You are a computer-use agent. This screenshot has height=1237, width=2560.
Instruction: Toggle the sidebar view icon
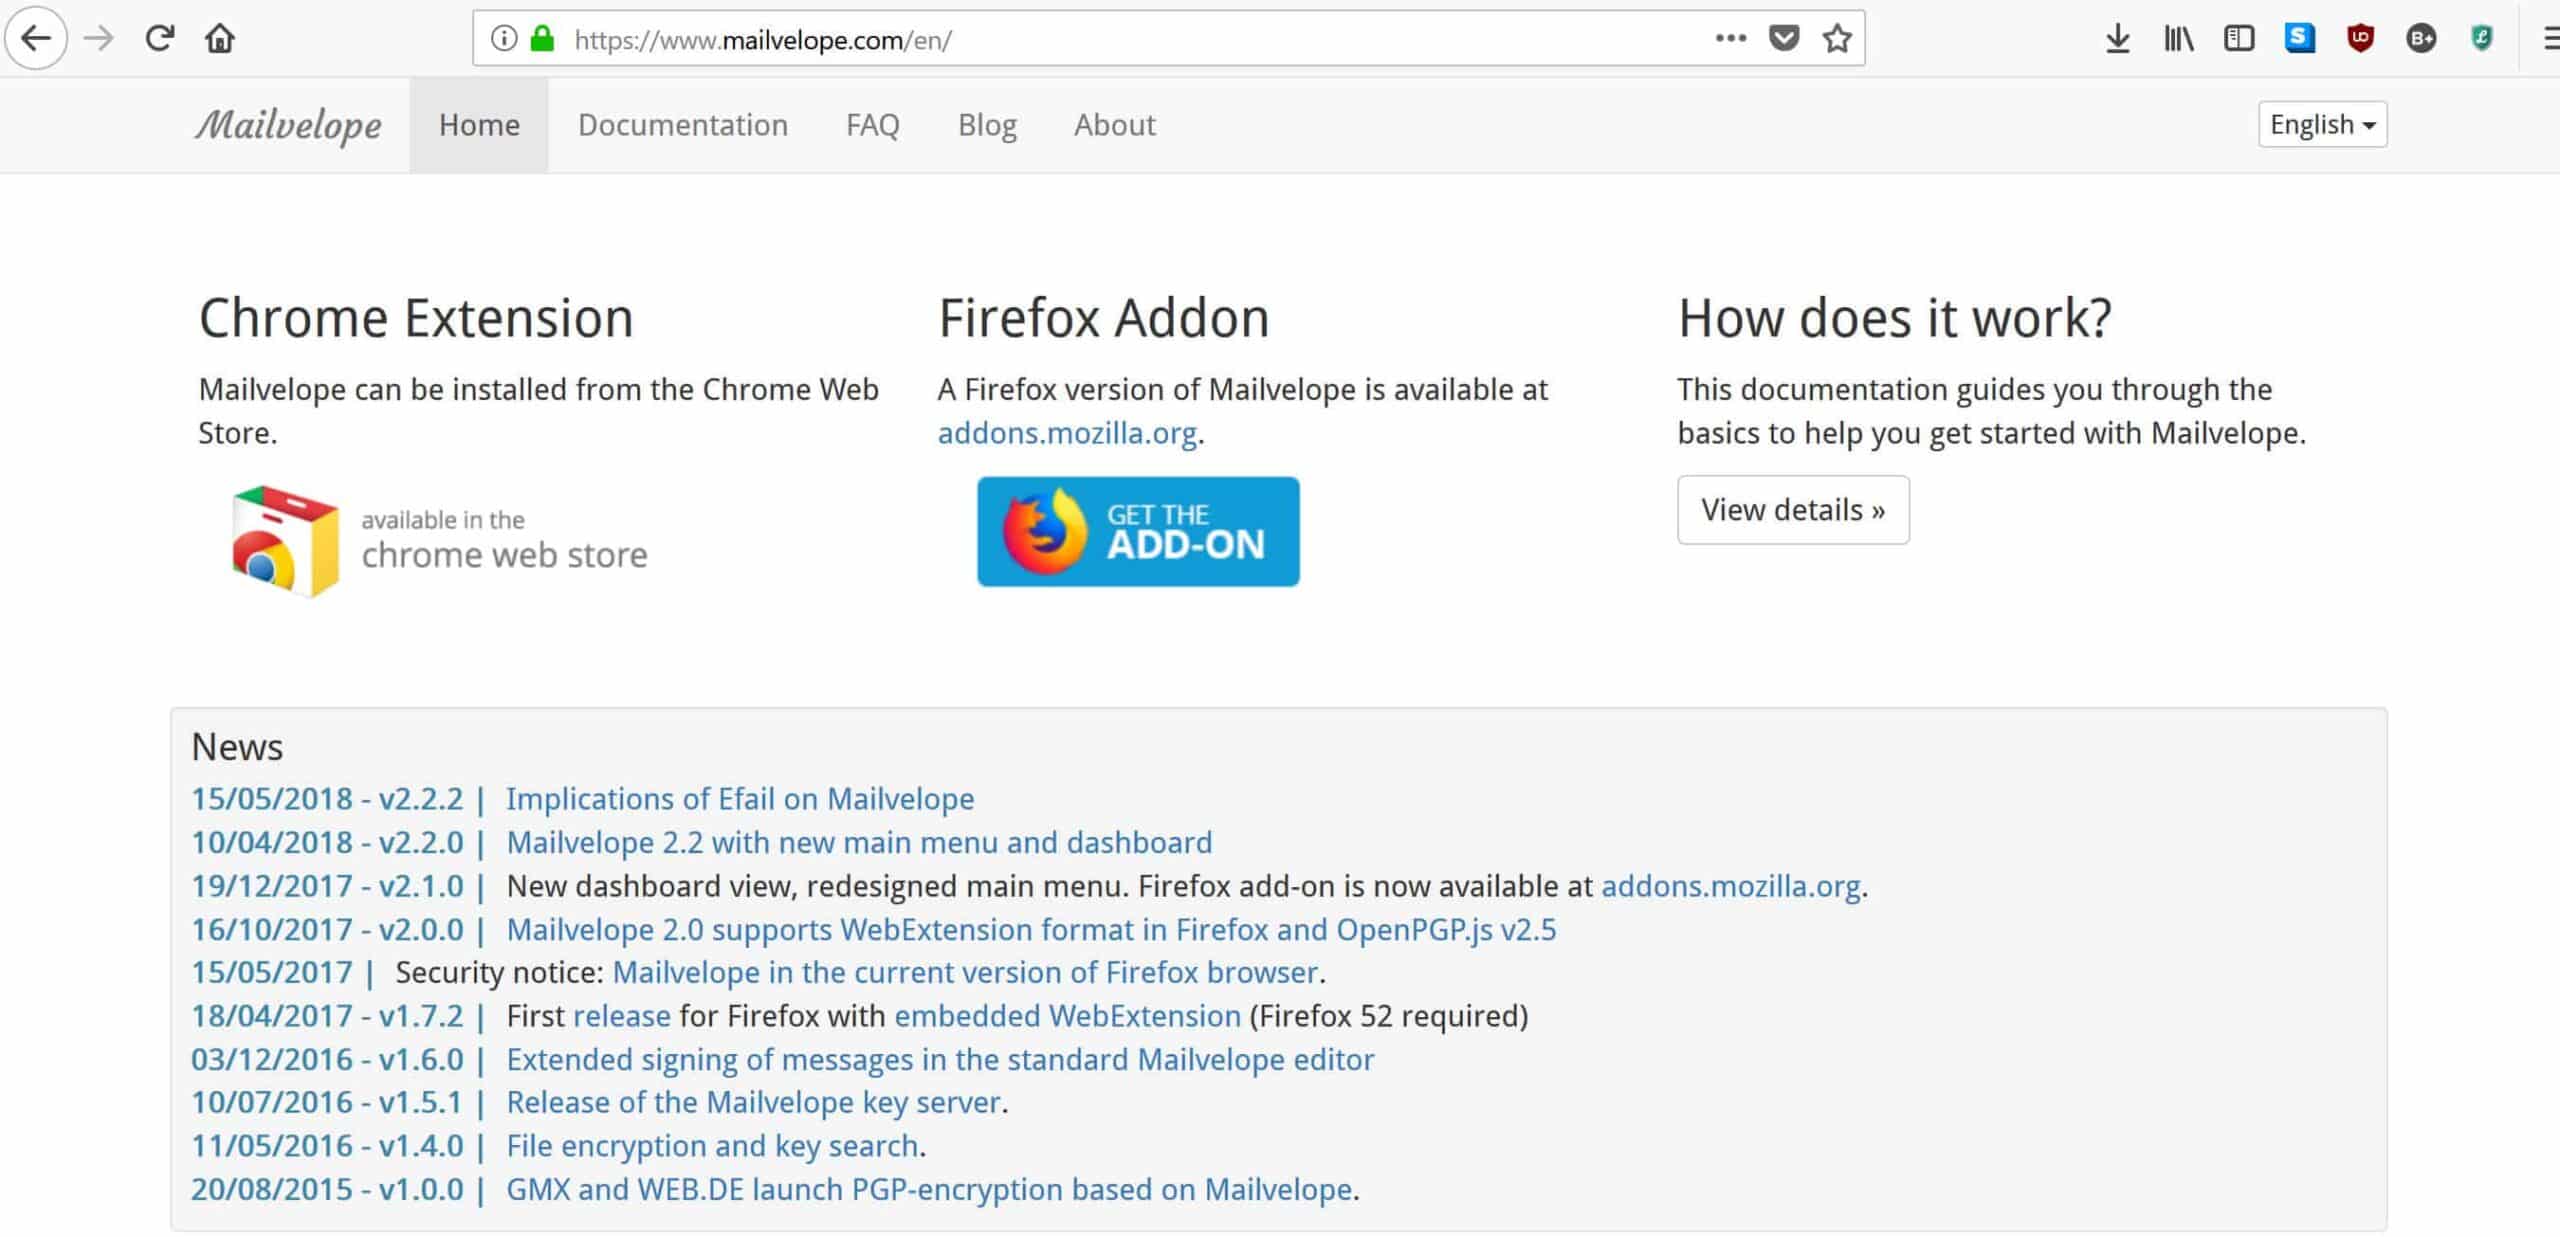(2239, 39)
